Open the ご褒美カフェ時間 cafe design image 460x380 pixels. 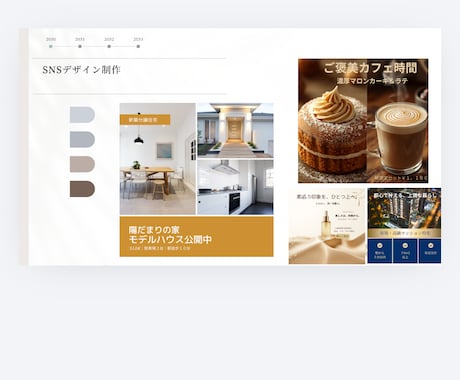click(x=363, y=121)
